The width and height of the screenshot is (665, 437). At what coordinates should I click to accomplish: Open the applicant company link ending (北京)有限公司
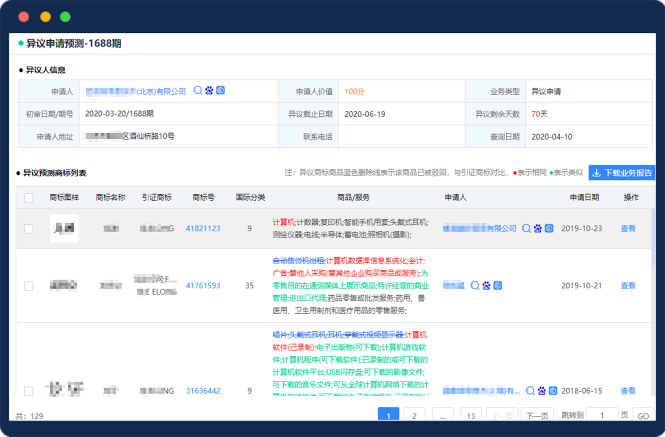point(136,91)
